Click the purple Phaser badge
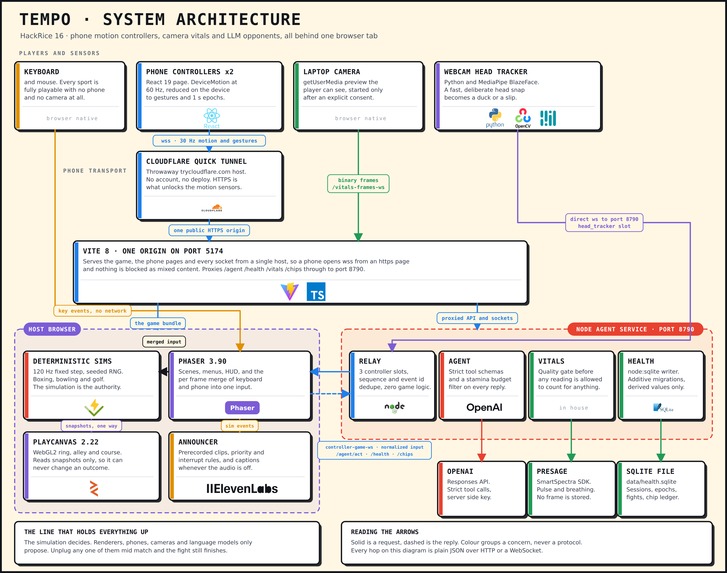The height and width of the screenshot is (573, 727). tap(242, 407)
